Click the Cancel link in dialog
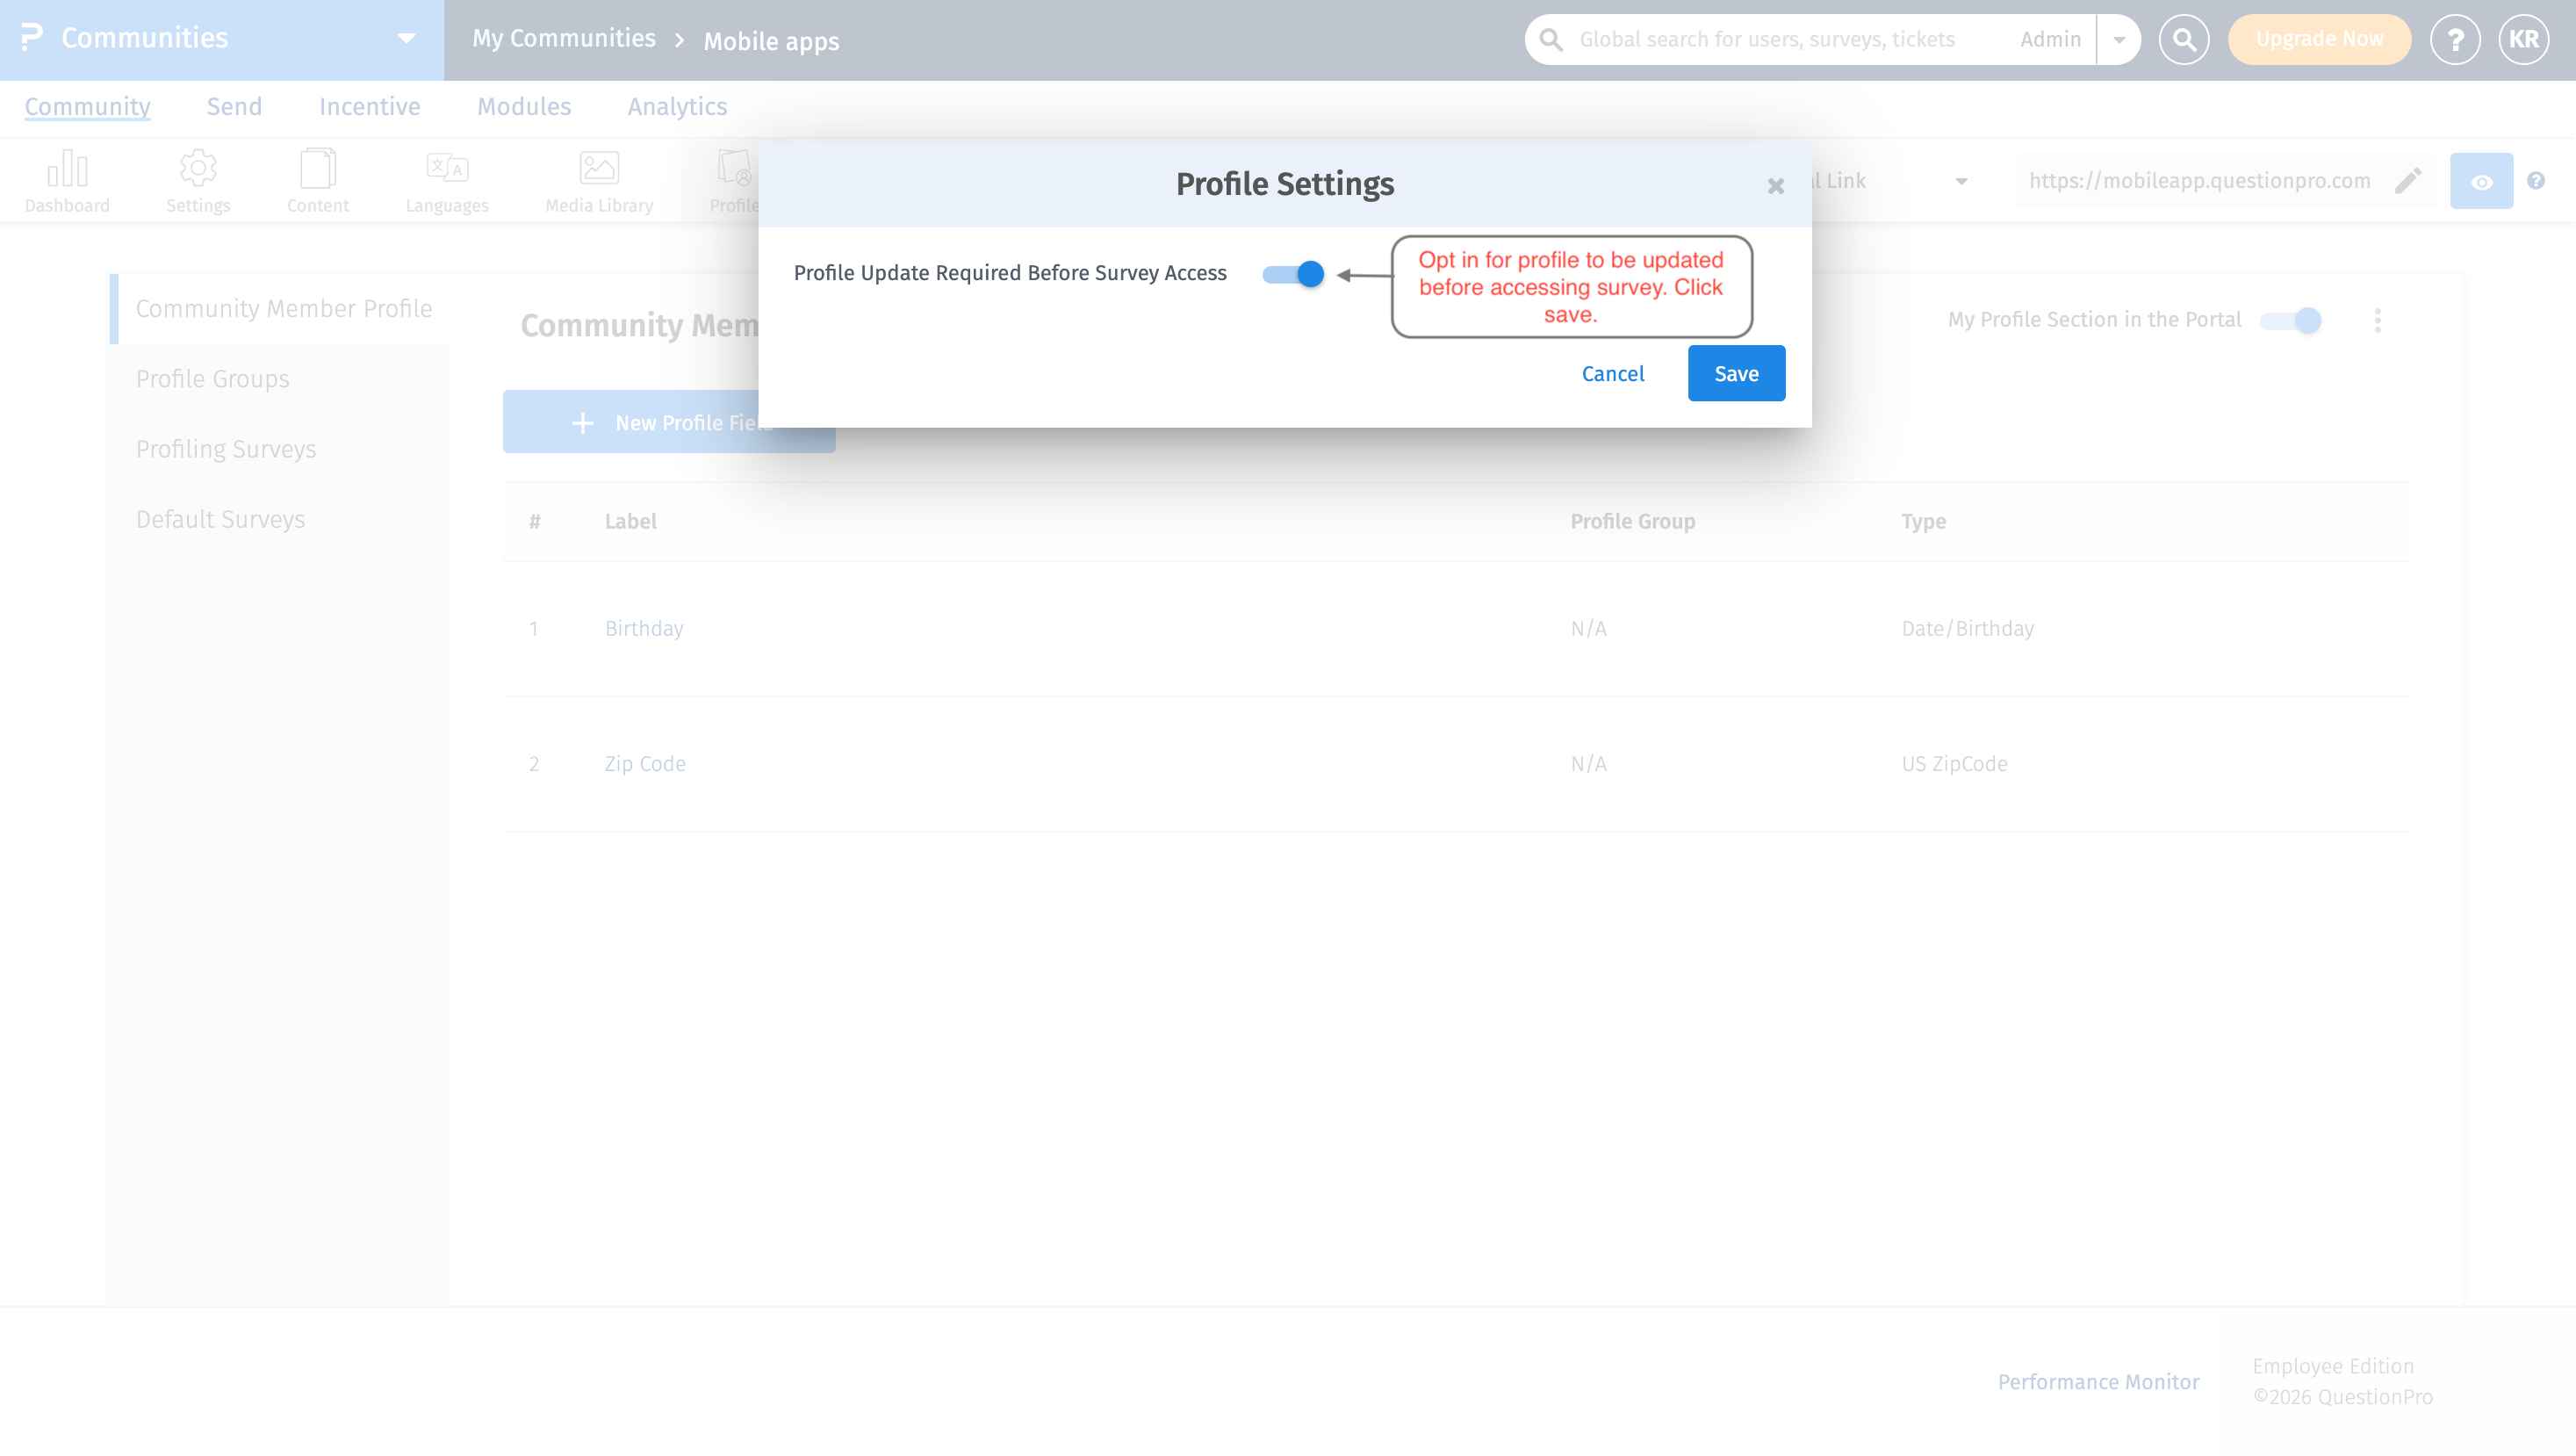Viewport: 2576px width, 1456px height. pyautogui.click(x=1612, y=374)
